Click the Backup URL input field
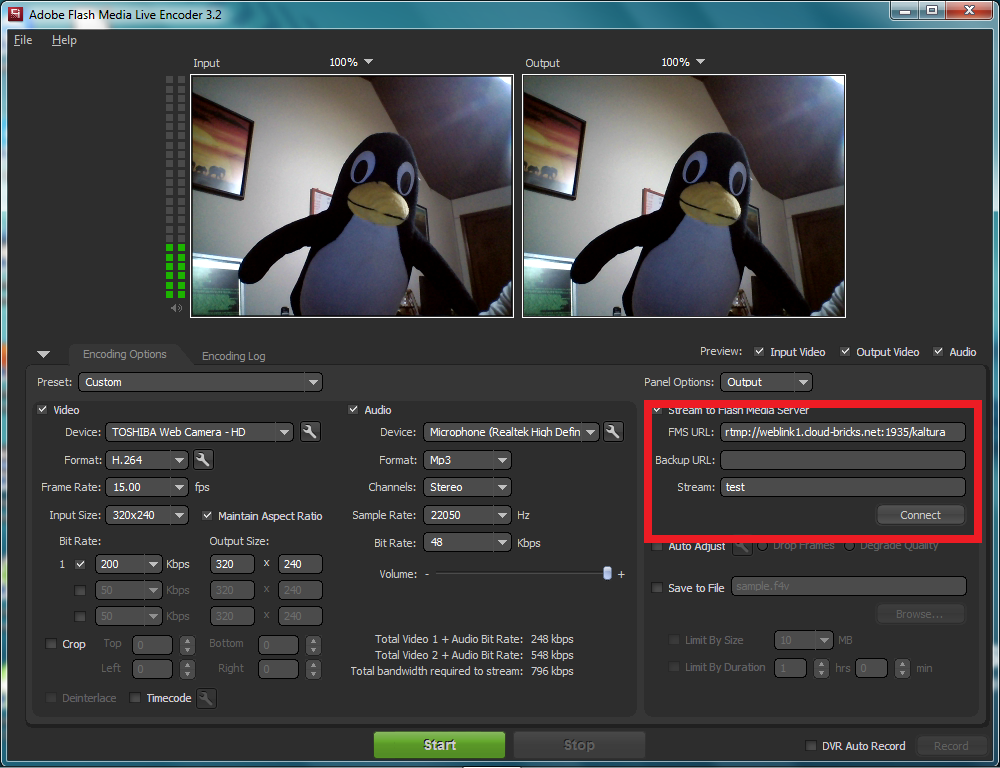1000x768 pixels. point(843,459)
